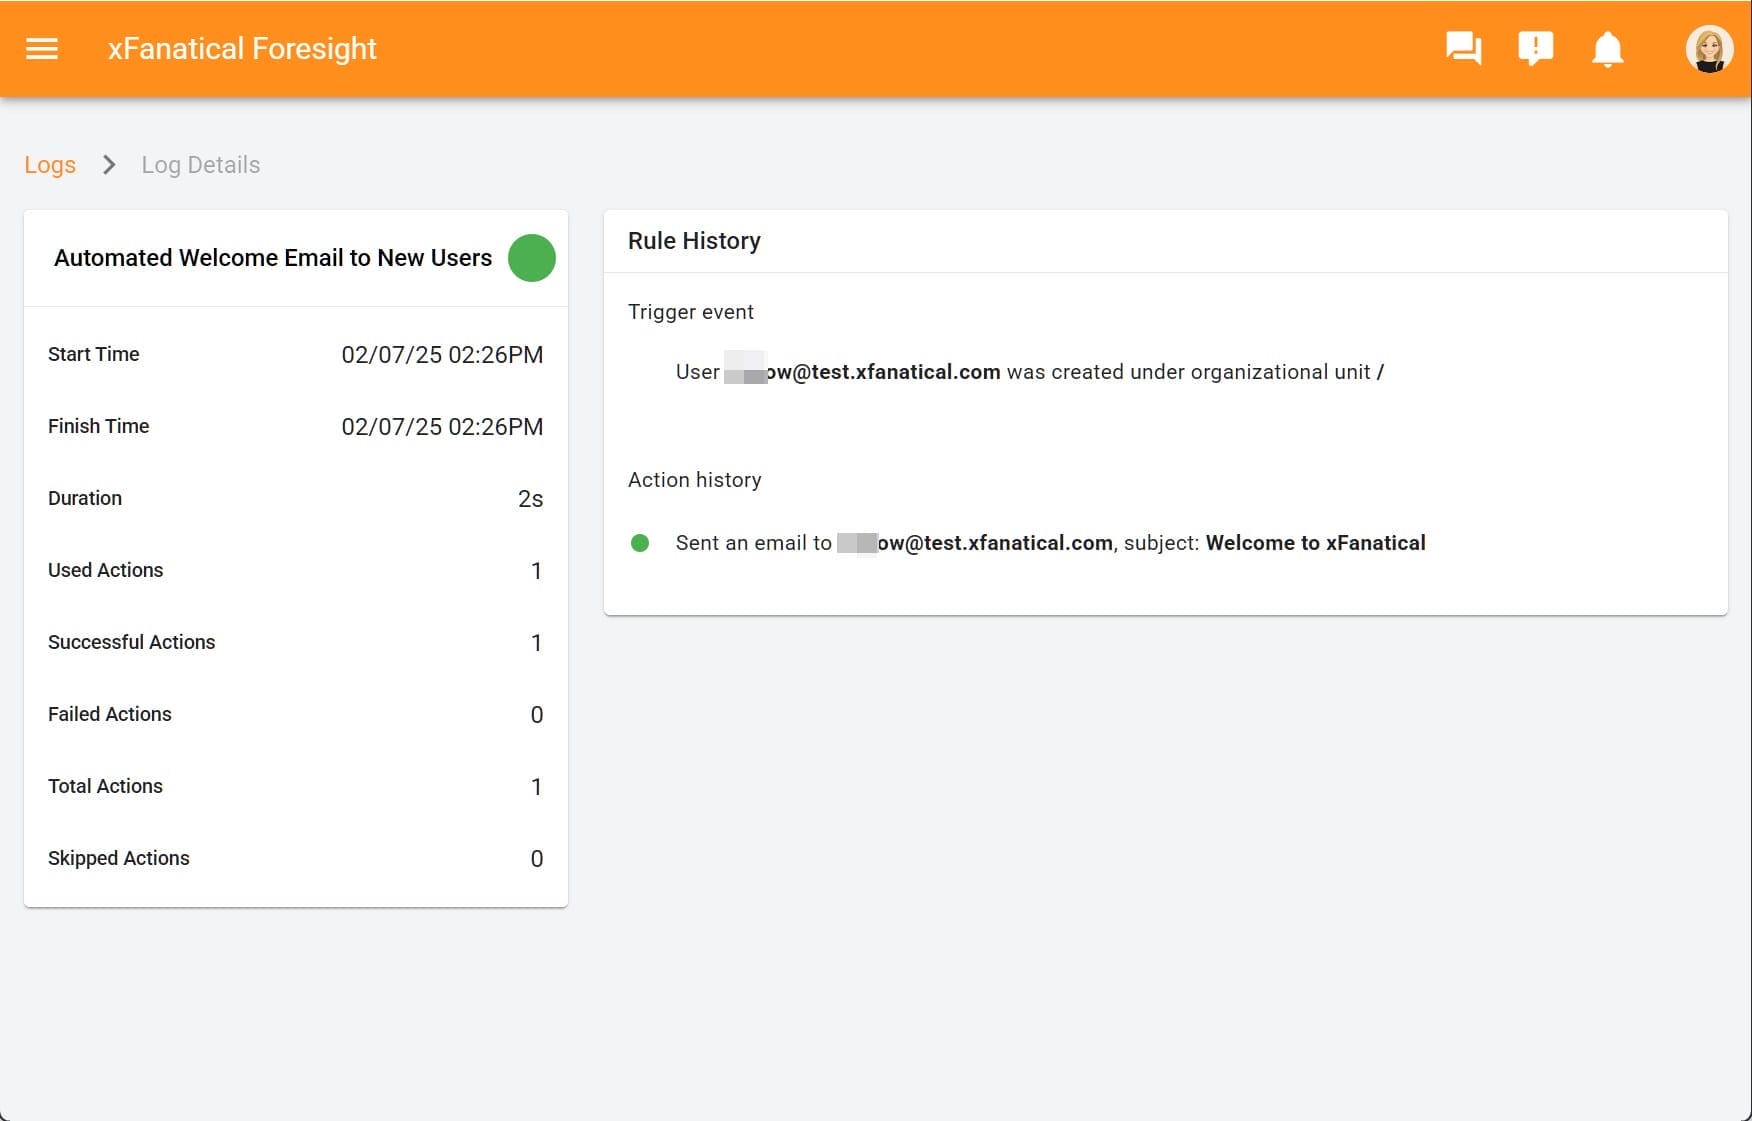Select the Finish Time value

tap(442, 427)
